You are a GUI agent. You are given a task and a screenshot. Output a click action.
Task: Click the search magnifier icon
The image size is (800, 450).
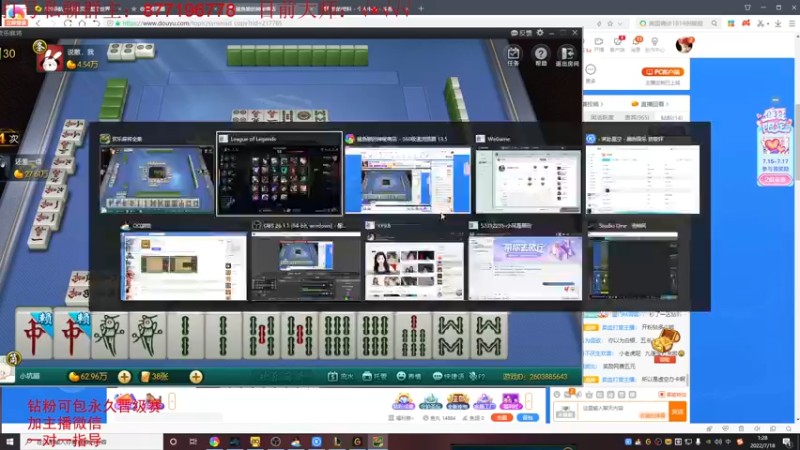(x=714, y=23)
